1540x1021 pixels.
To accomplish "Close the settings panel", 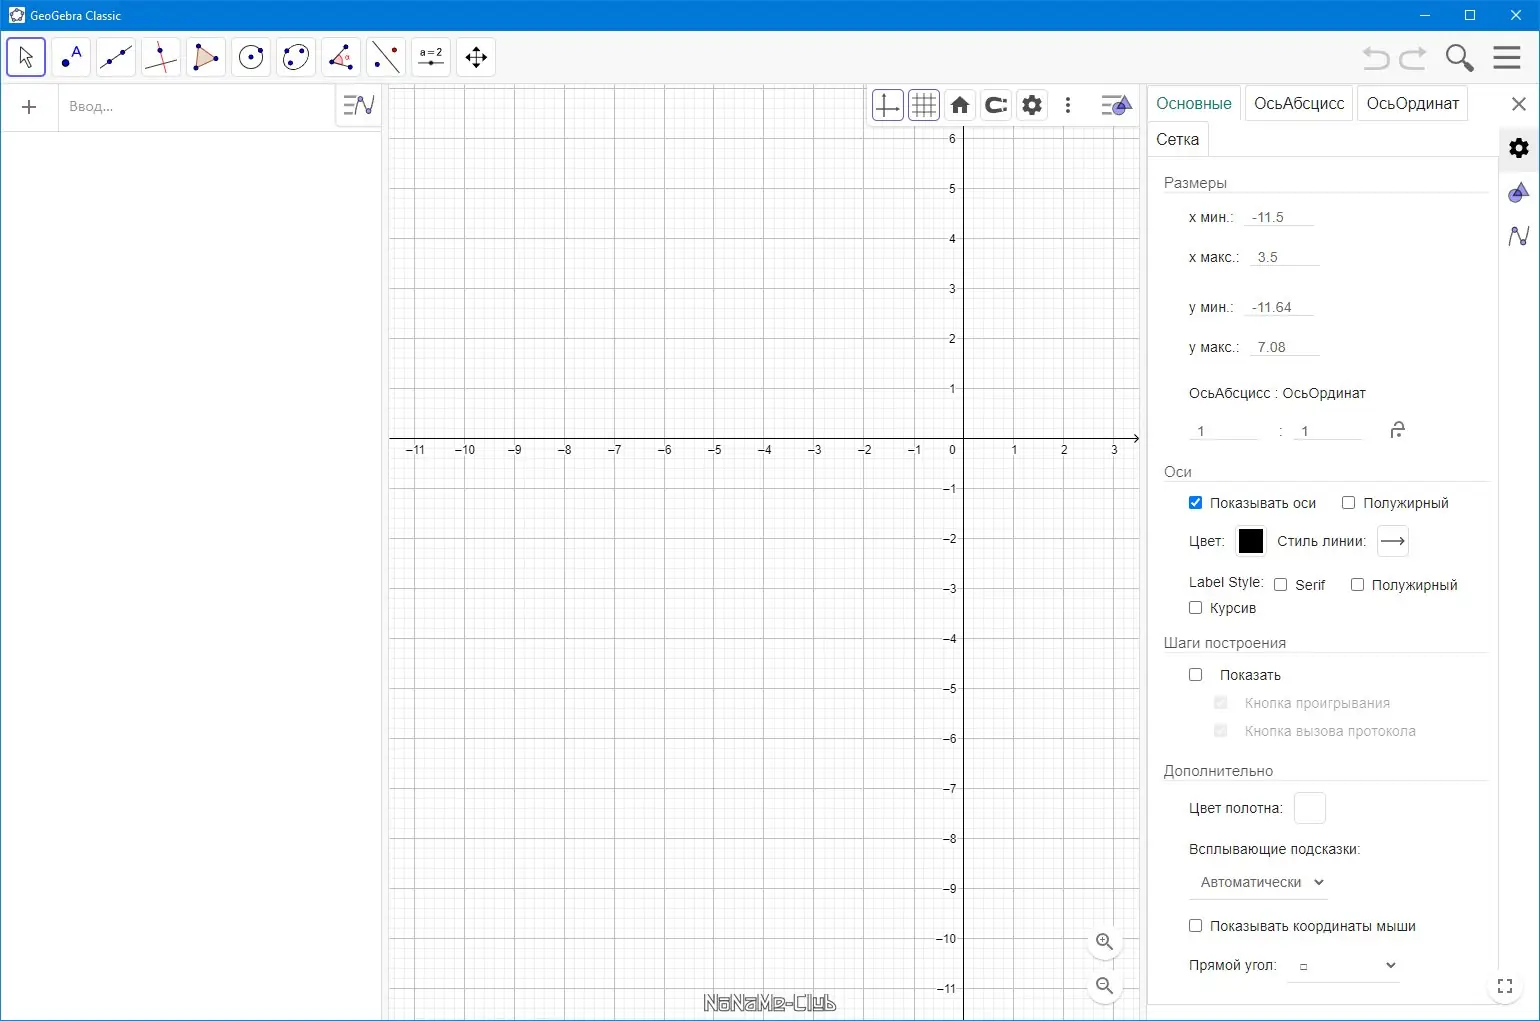I will (1519, 104).
